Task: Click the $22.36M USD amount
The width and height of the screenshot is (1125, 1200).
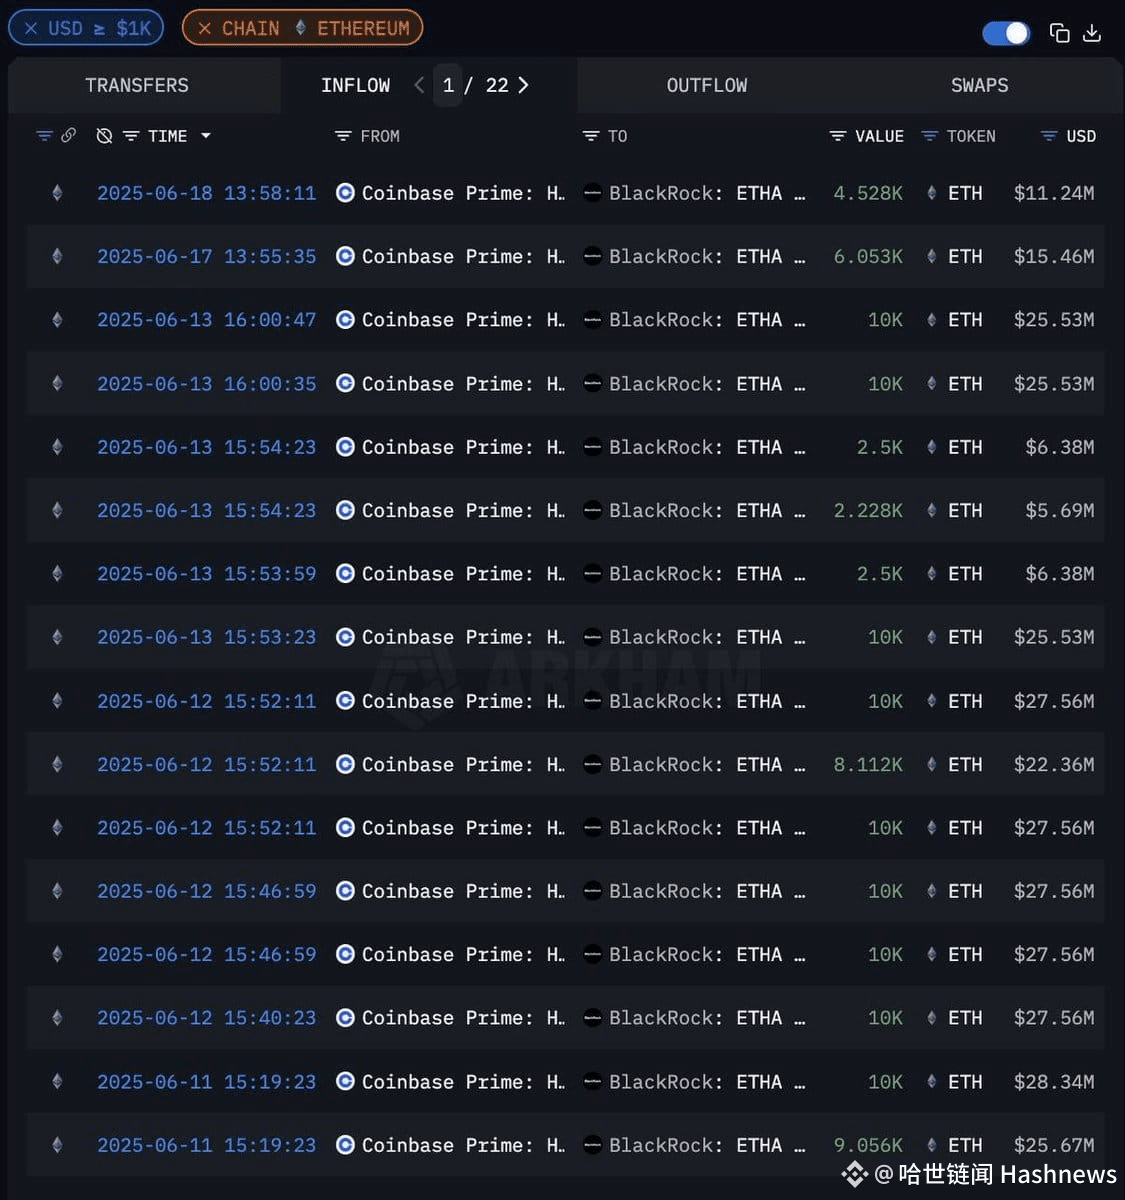Action: coord(1054,764)
